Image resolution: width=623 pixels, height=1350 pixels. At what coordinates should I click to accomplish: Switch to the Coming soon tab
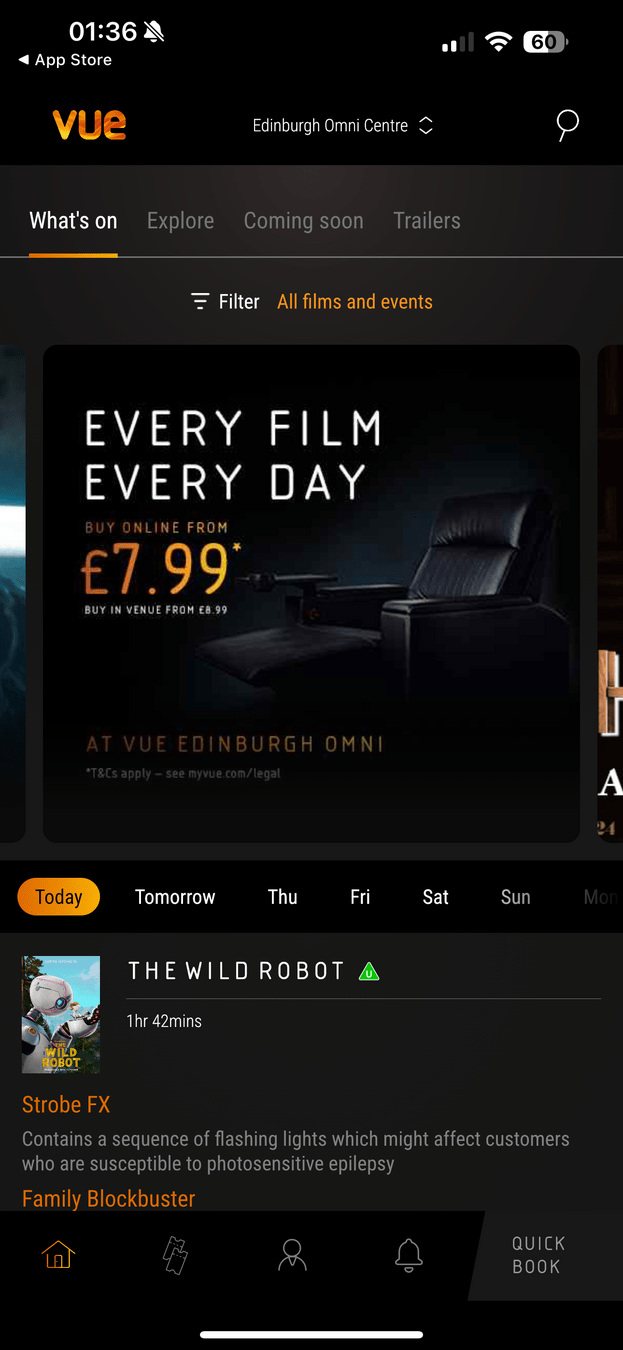[303, 221]
